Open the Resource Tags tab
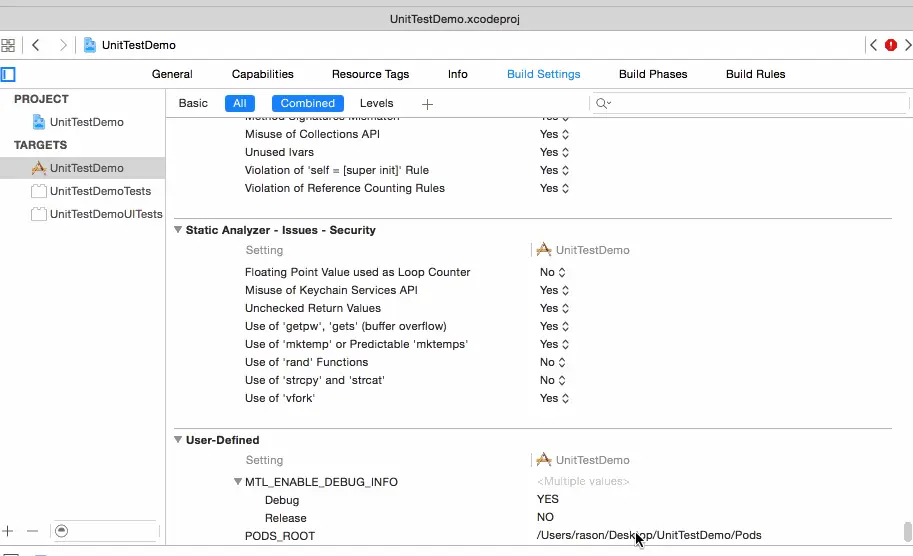Screen dimensions: 913x556 [370, 74]
